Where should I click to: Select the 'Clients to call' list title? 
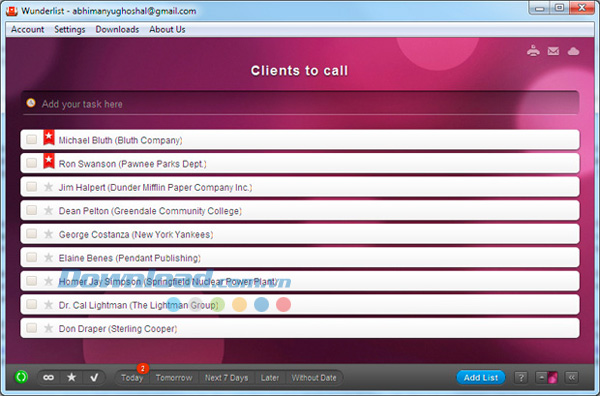tap(300, 71)
